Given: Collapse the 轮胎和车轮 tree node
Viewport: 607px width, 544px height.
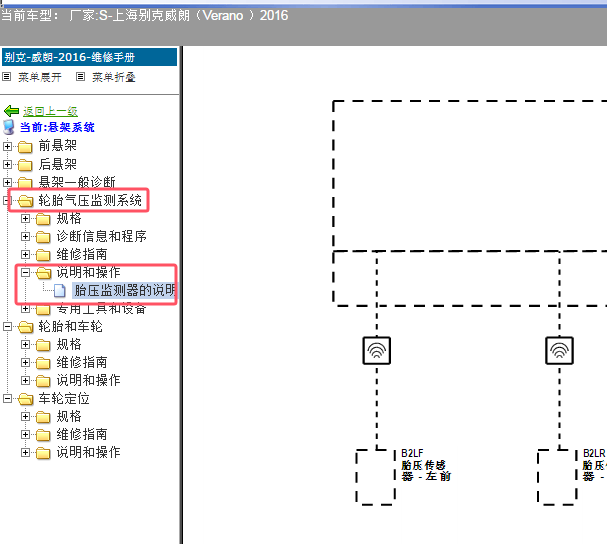Looking at the screenshot, I should pyautogui.click(x=8, y=327).
